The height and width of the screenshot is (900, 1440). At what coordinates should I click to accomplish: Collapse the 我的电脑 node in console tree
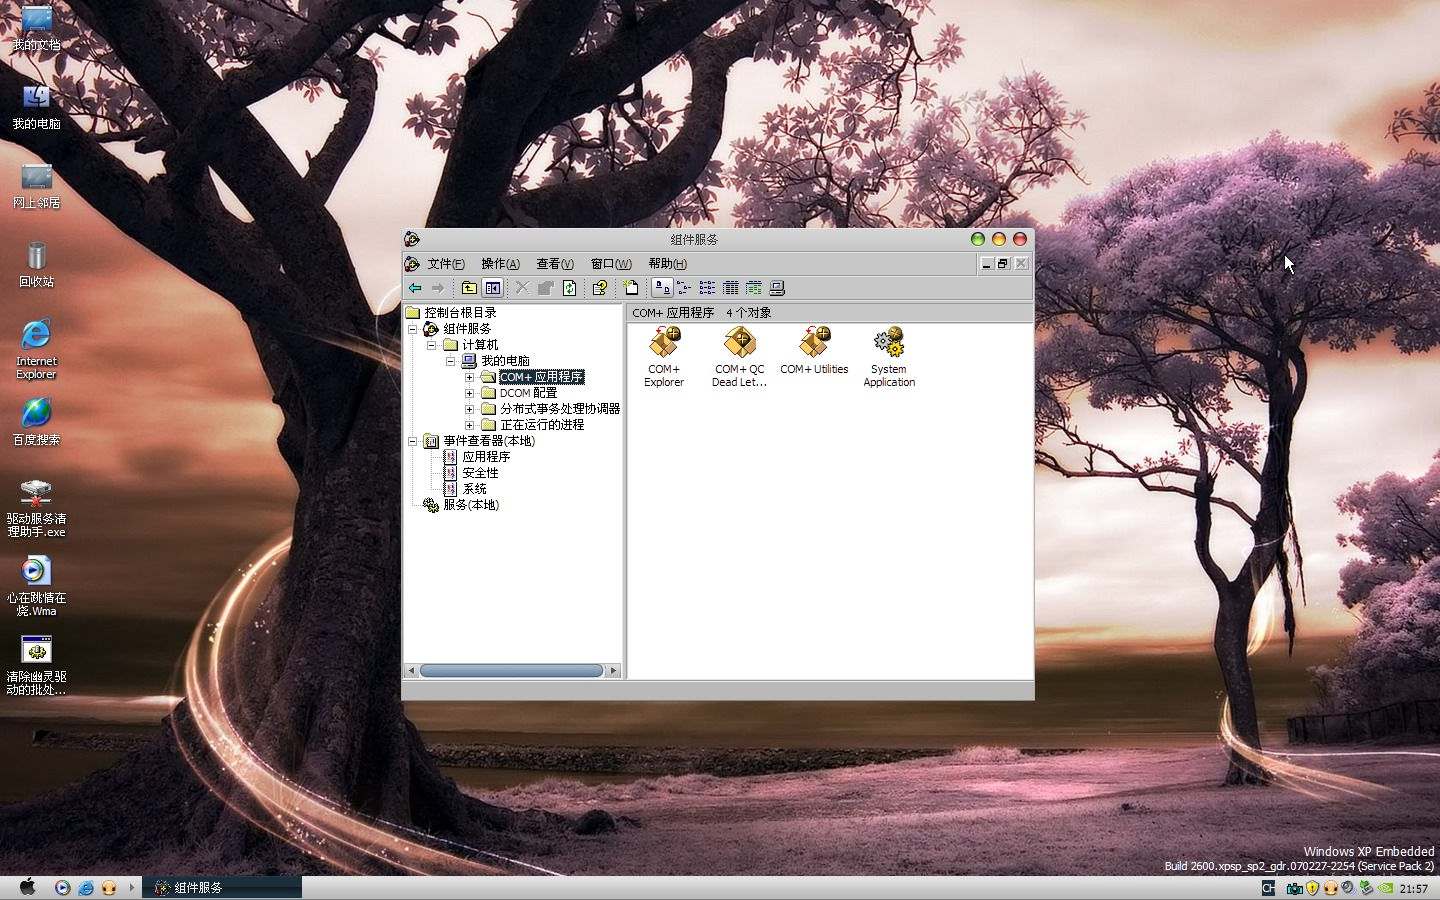click(451, 361)
